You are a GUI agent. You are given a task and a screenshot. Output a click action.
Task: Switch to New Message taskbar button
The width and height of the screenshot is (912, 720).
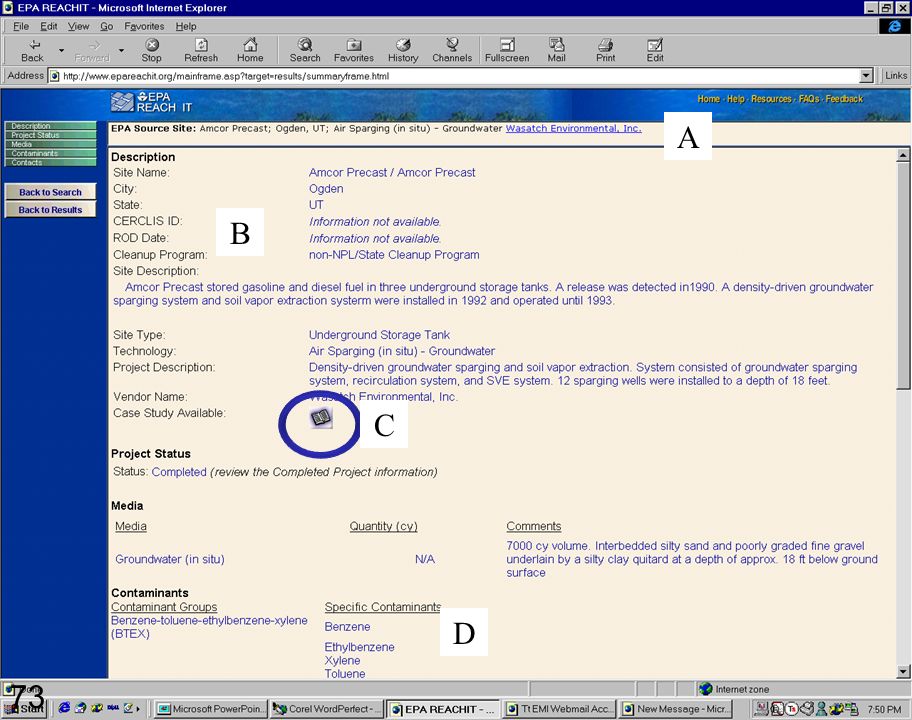(x=675, y=709)
